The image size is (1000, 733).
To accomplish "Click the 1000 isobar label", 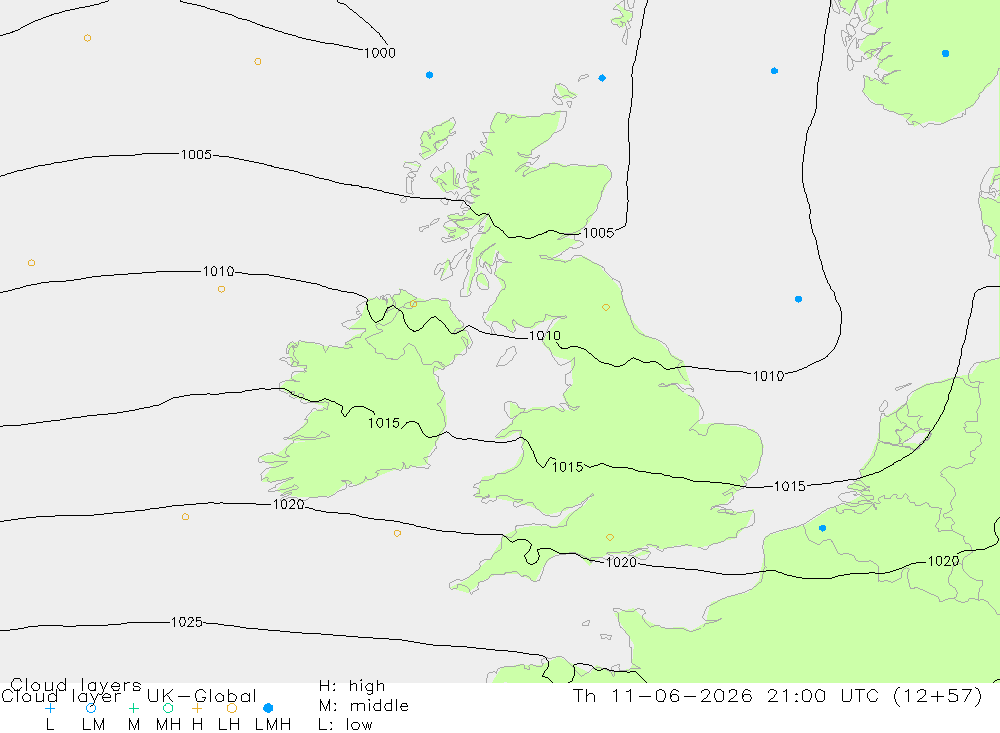I will click(379, 53).
